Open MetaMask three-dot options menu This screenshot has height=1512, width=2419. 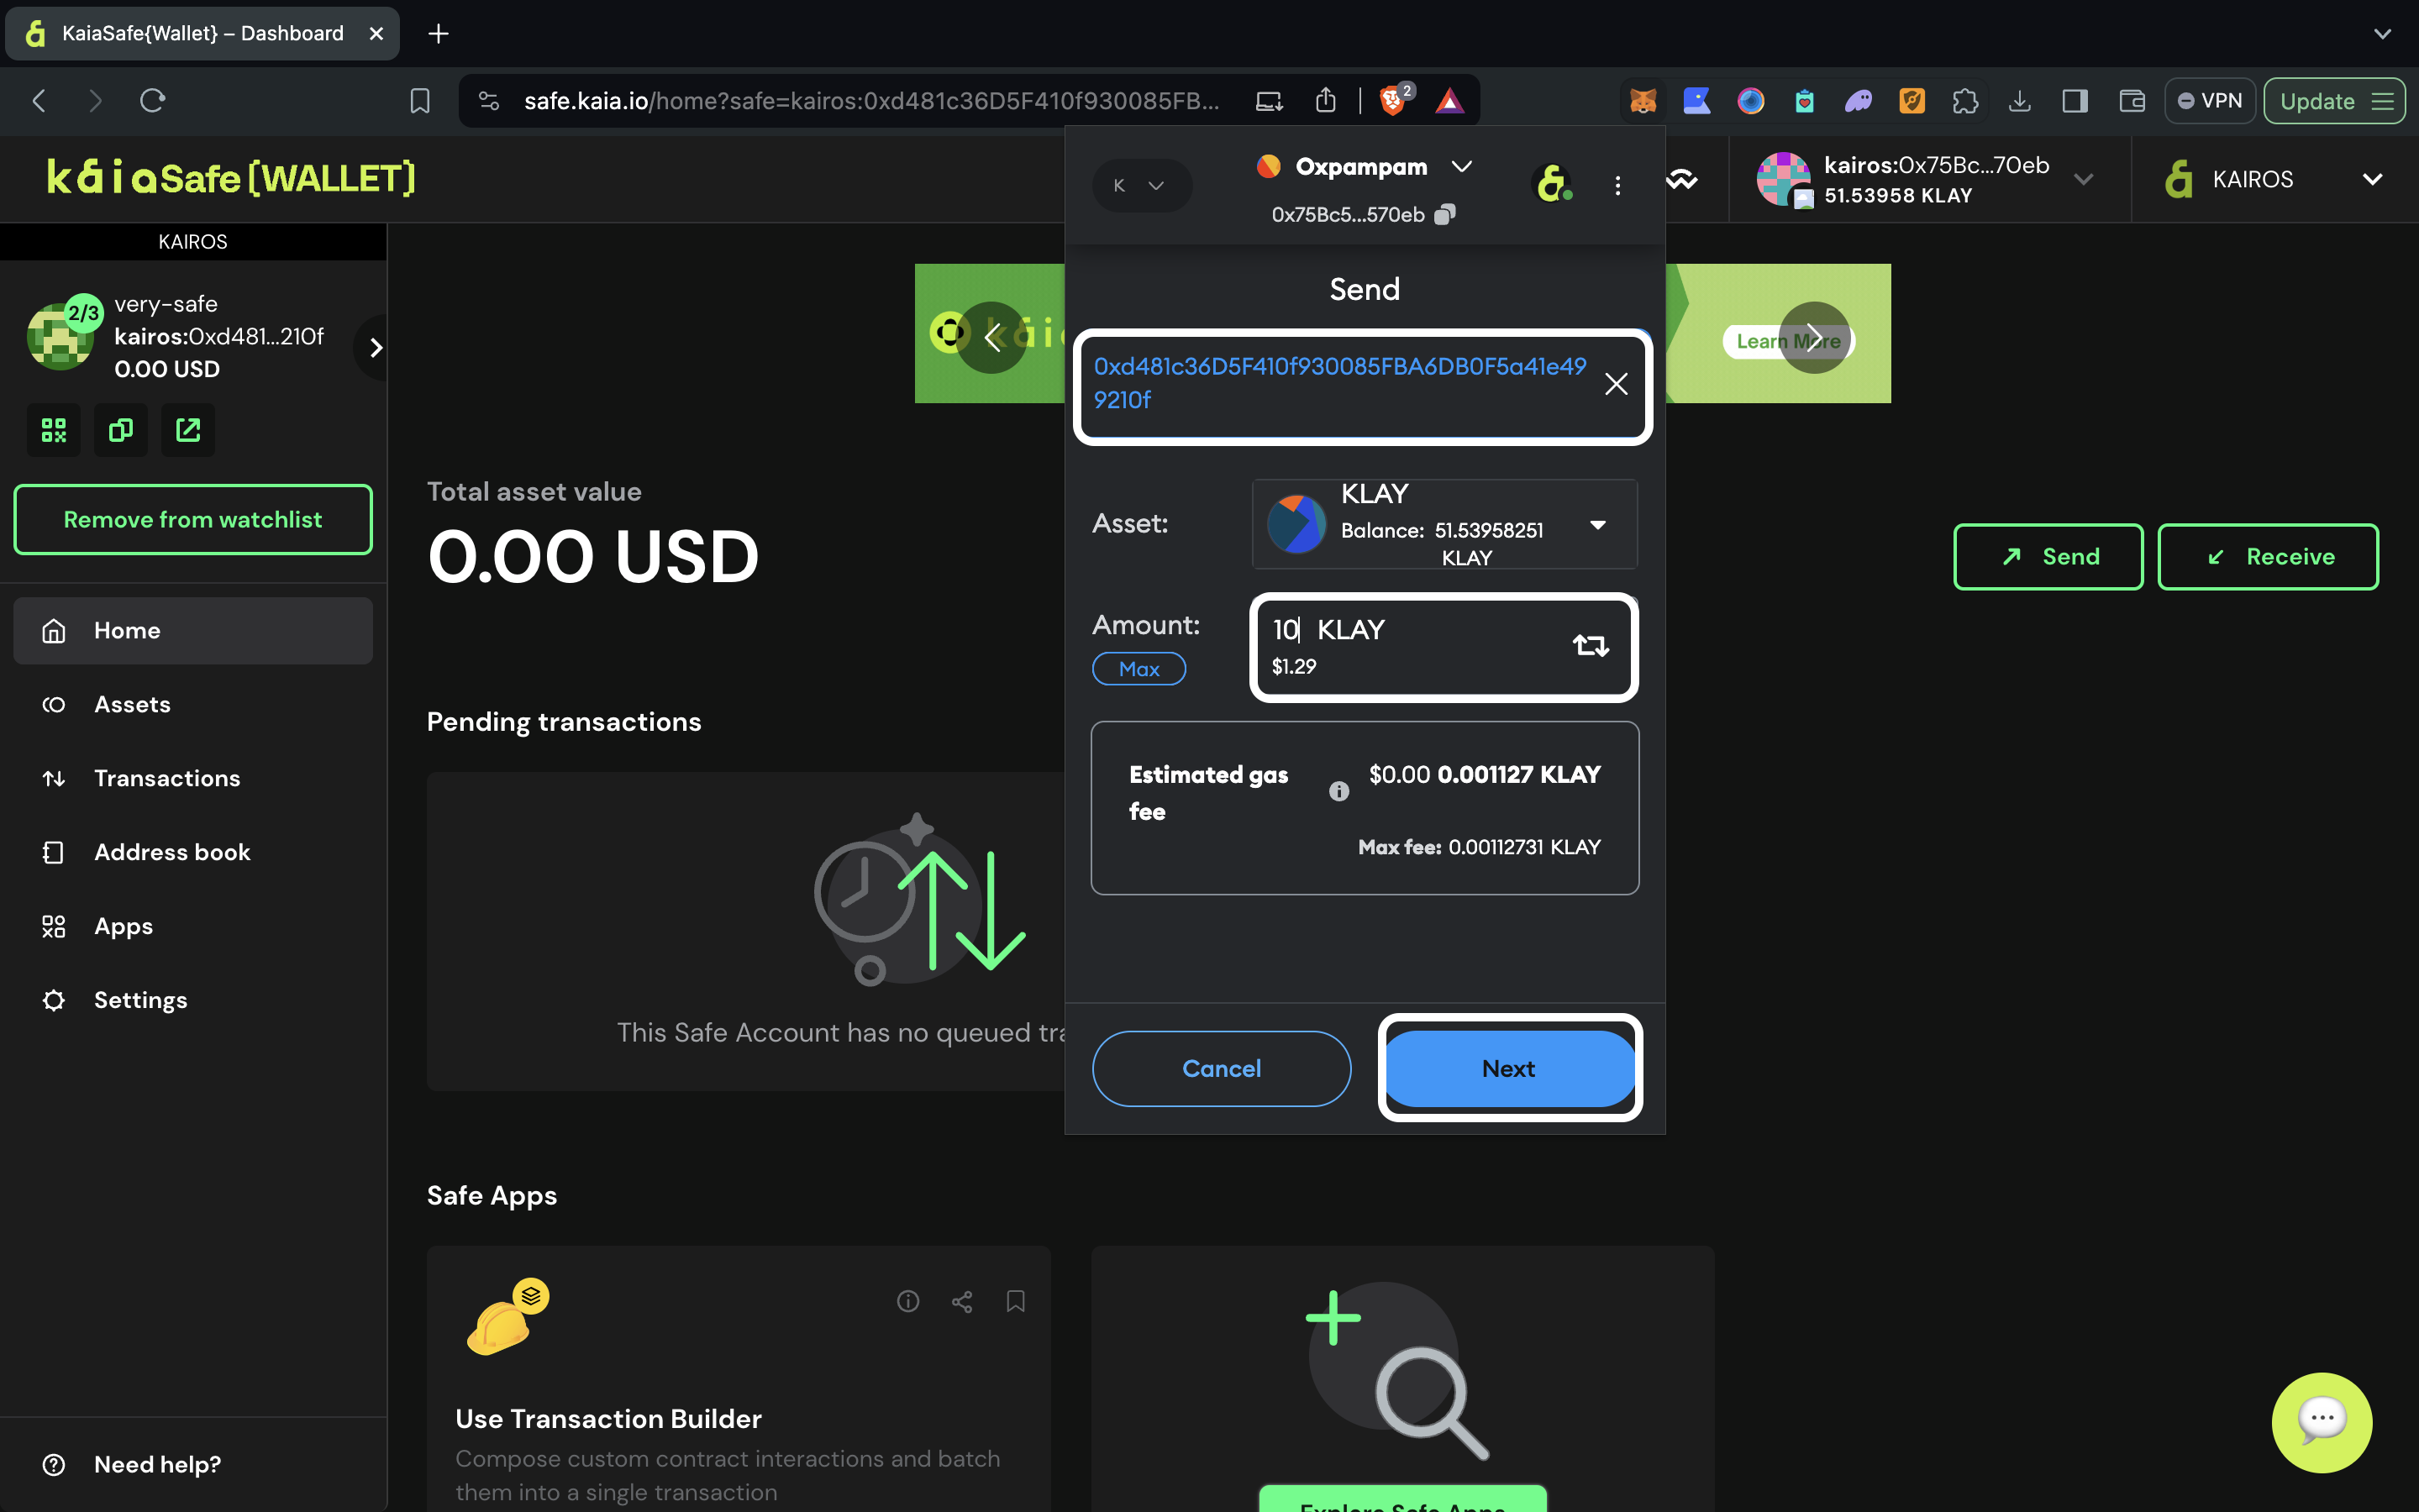pos(1617,186)
